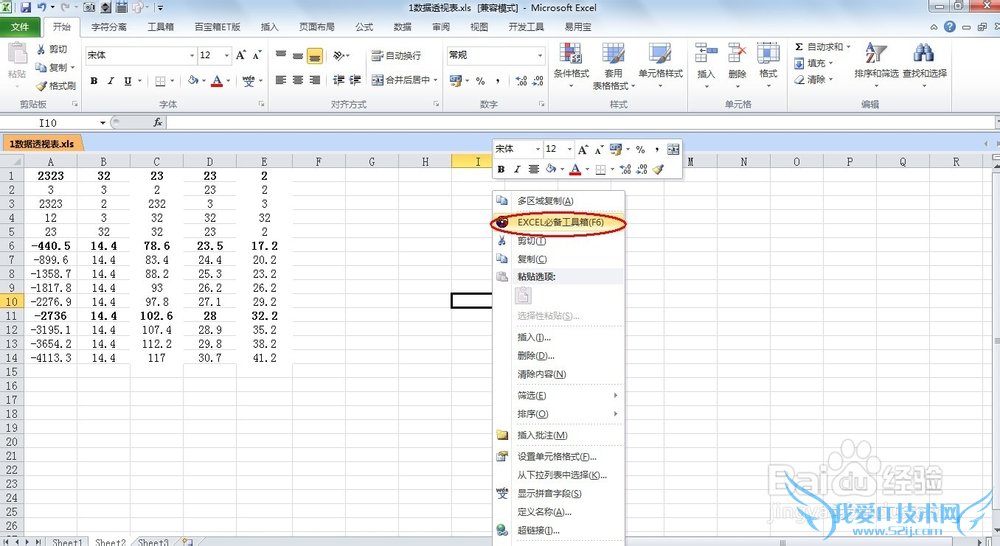The width and height of the screenshot is (1000, 546).
Task: Increase font size in the ribbon
Action: (240, 55)
